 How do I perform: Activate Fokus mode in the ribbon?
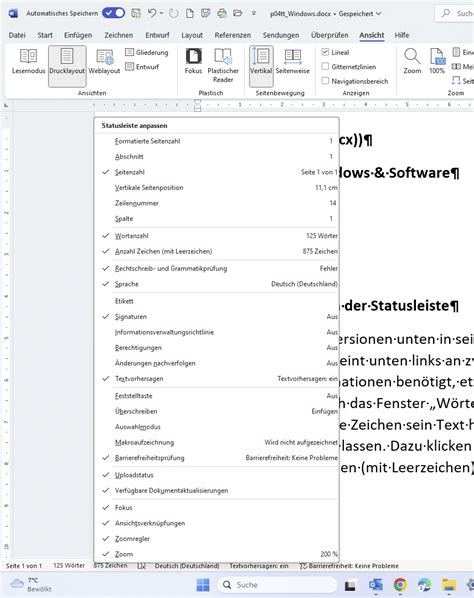pyautogui.click(x=193, y=61)
